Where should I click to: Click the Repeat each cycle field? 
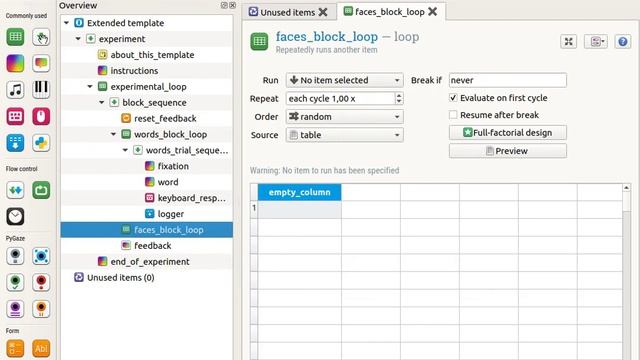tap(341, 98)
